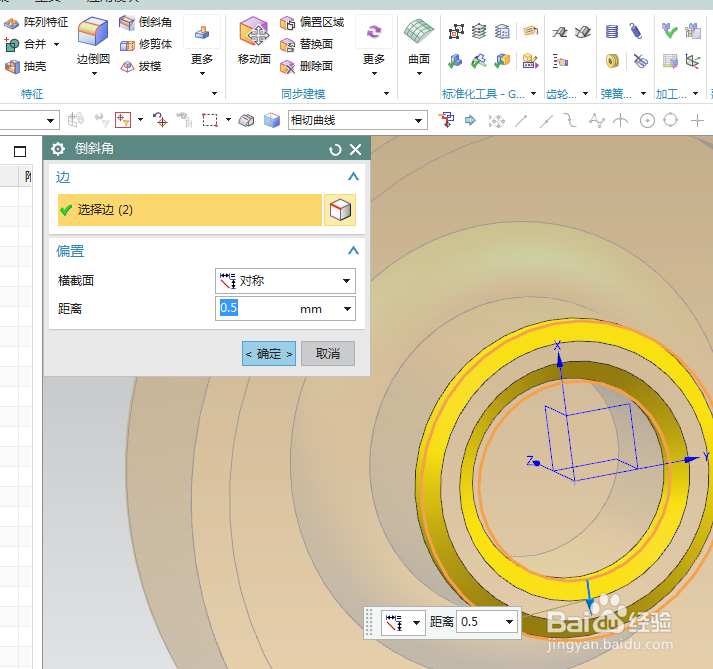Click the arc center snap icon
The image size is (713, 669).
[647, 121]
